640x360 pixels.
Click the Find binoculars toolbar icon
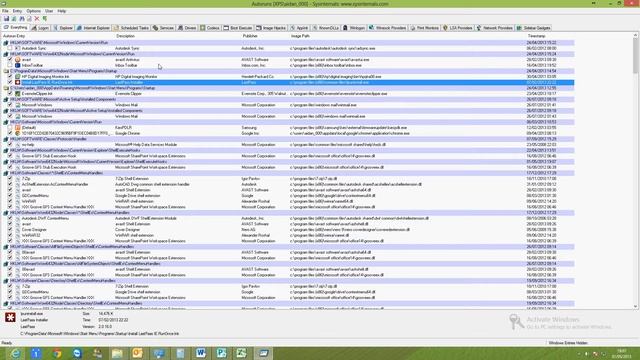point(22,19)
